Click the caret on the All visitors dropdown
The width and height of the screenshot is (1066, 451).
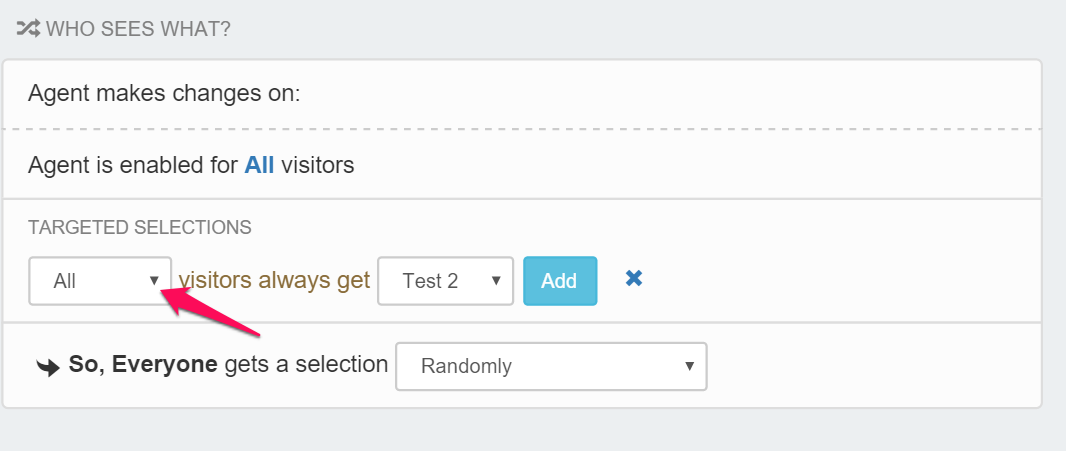click(x=154, y=281)
